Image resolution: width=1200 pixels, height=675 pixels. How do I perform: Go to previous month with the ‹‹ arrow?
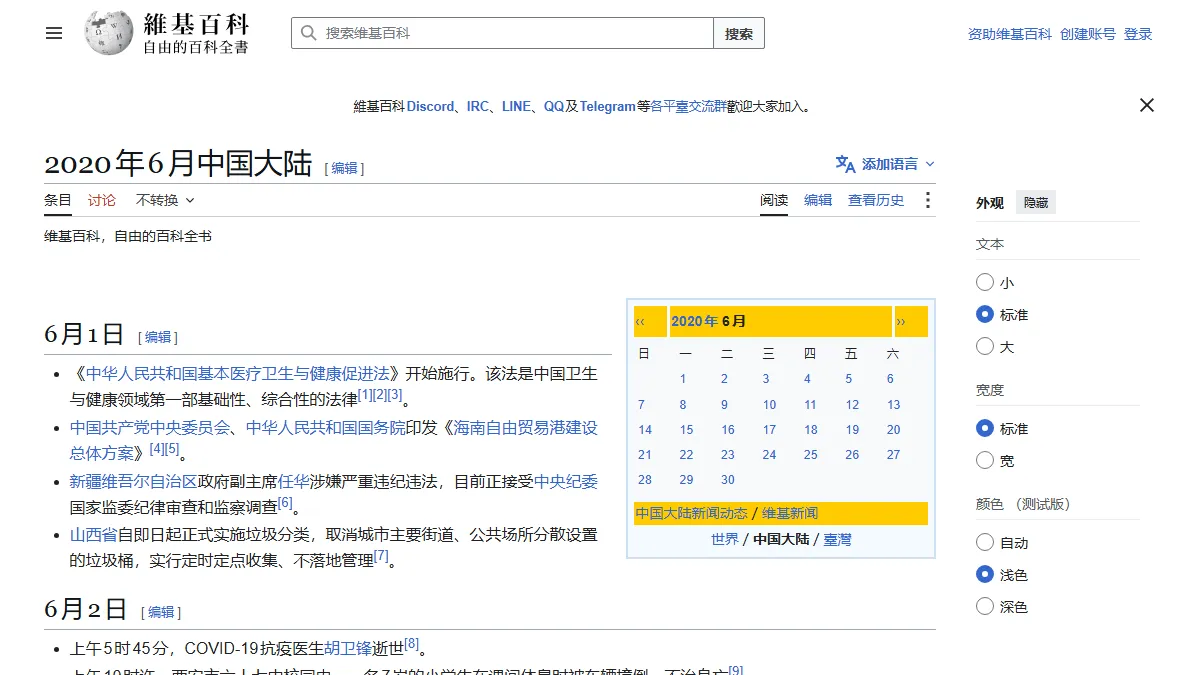[641, 322]
